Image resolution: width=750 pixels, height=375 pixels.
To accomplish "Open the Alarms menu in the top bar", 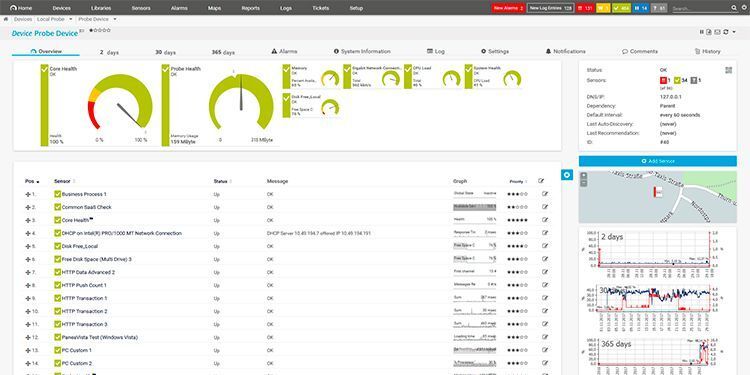I will [179, 8].
